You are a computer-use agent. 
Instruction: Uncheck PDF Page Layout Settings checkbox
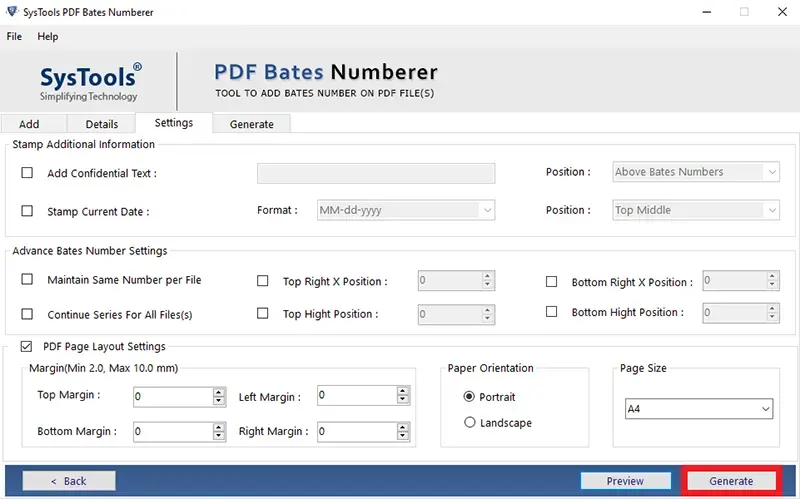click(26, 346)
